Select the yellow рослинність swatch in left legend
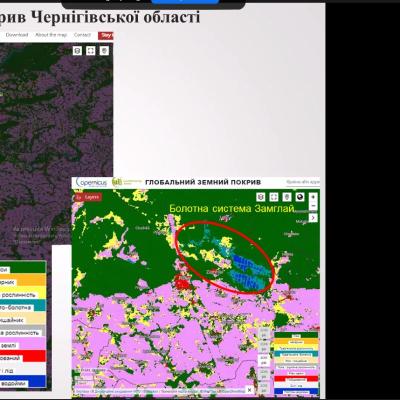 pyautogui.click(x=23, y=293)
